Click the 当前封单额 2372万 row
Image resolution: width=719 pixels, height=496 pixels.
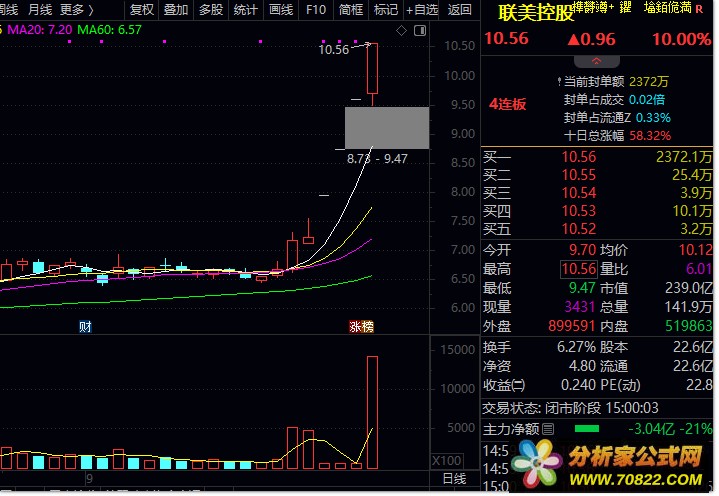[x=613, y=82]
